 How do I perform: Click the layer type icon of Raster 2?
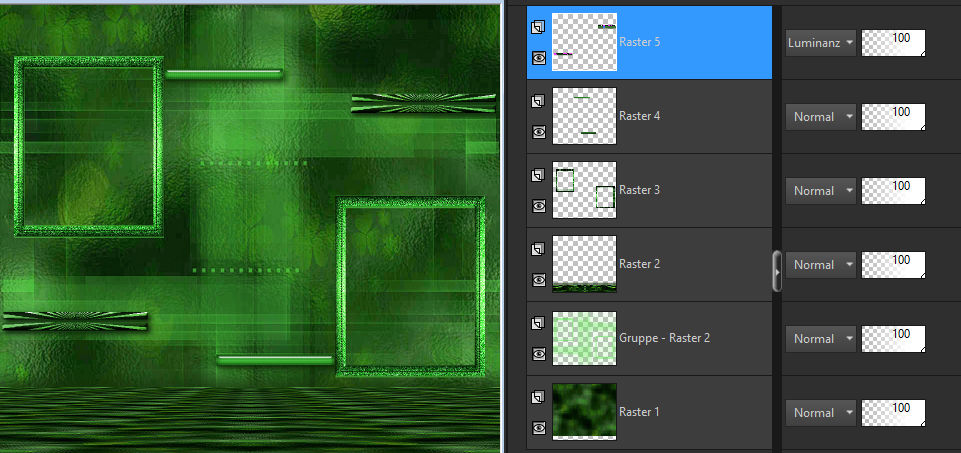[538, 249]
